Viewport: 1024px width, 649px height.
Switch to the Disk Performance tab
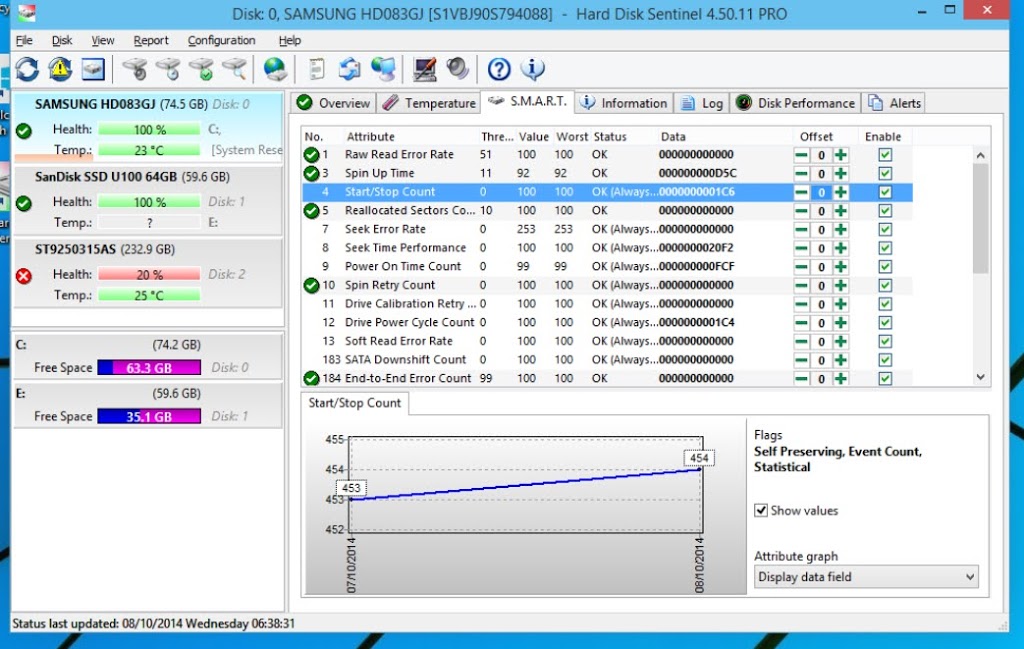[796, 103]
